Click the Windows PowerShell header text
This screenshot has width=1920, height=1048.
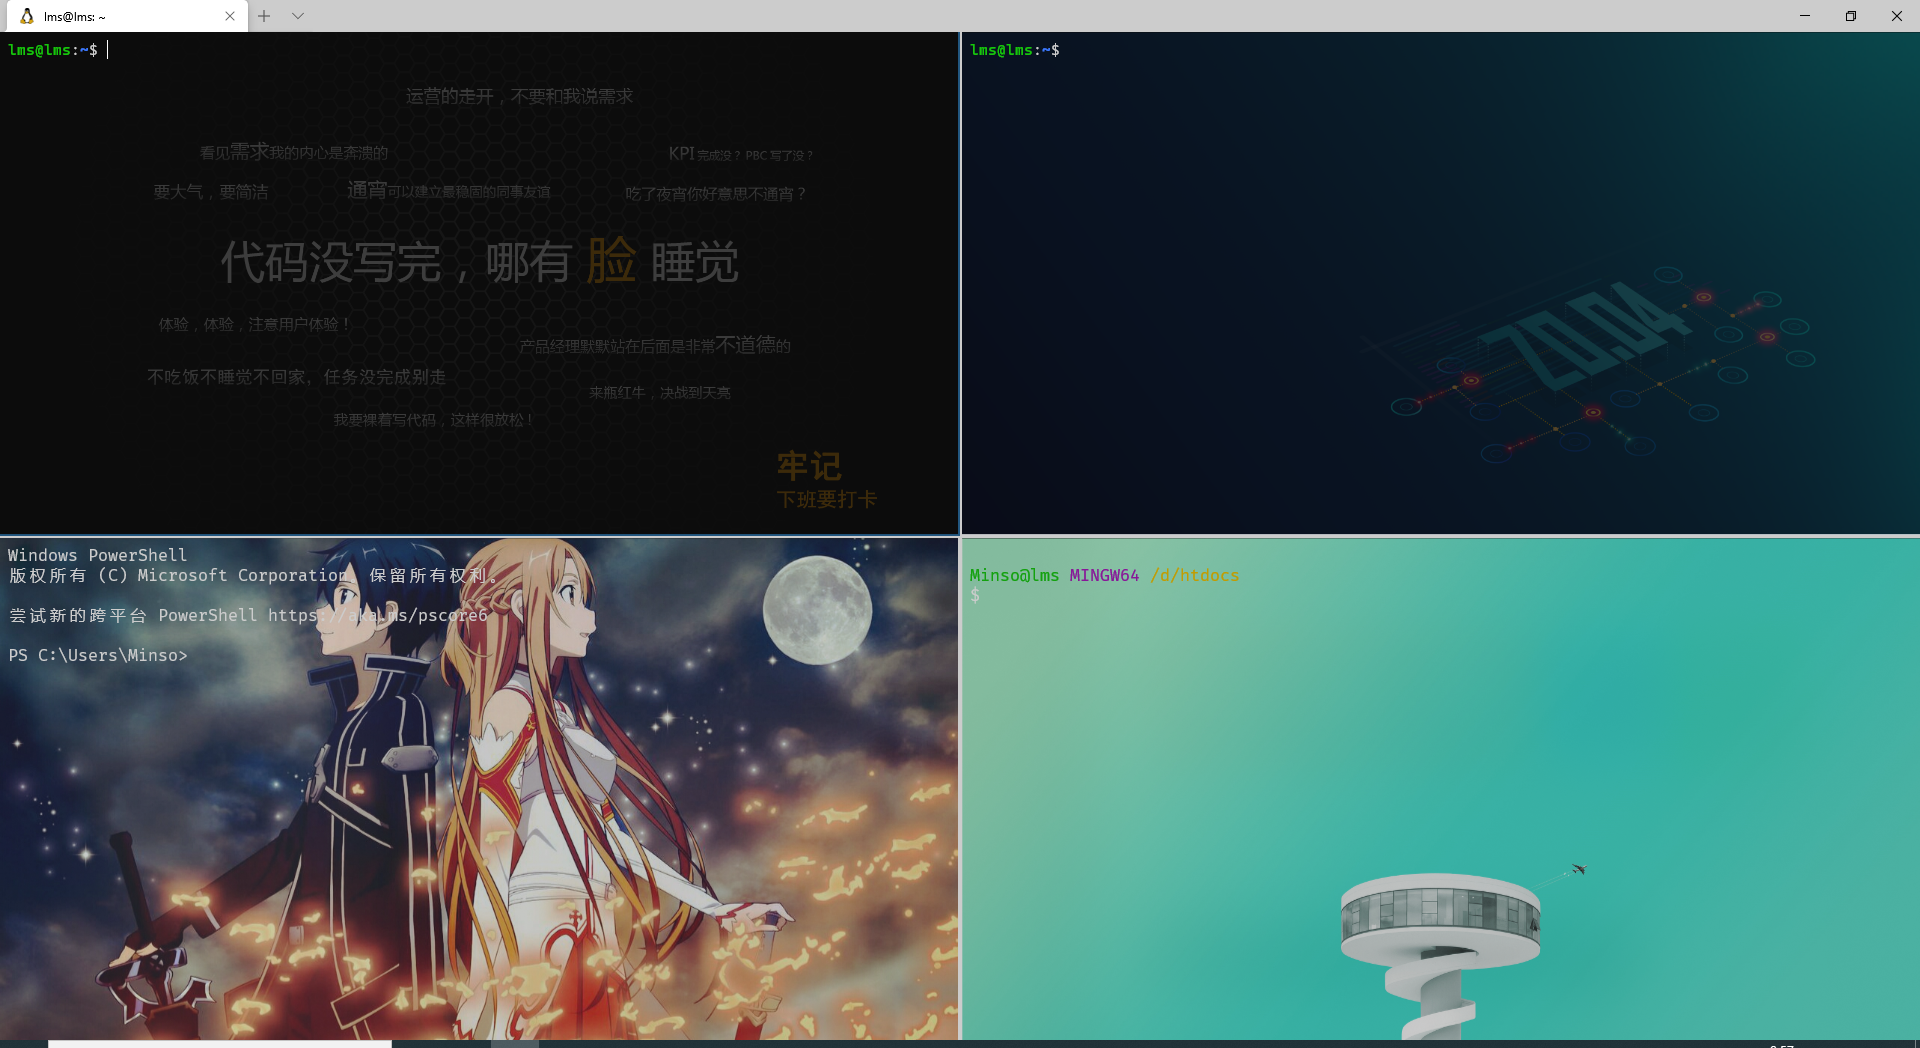[98, 555]
